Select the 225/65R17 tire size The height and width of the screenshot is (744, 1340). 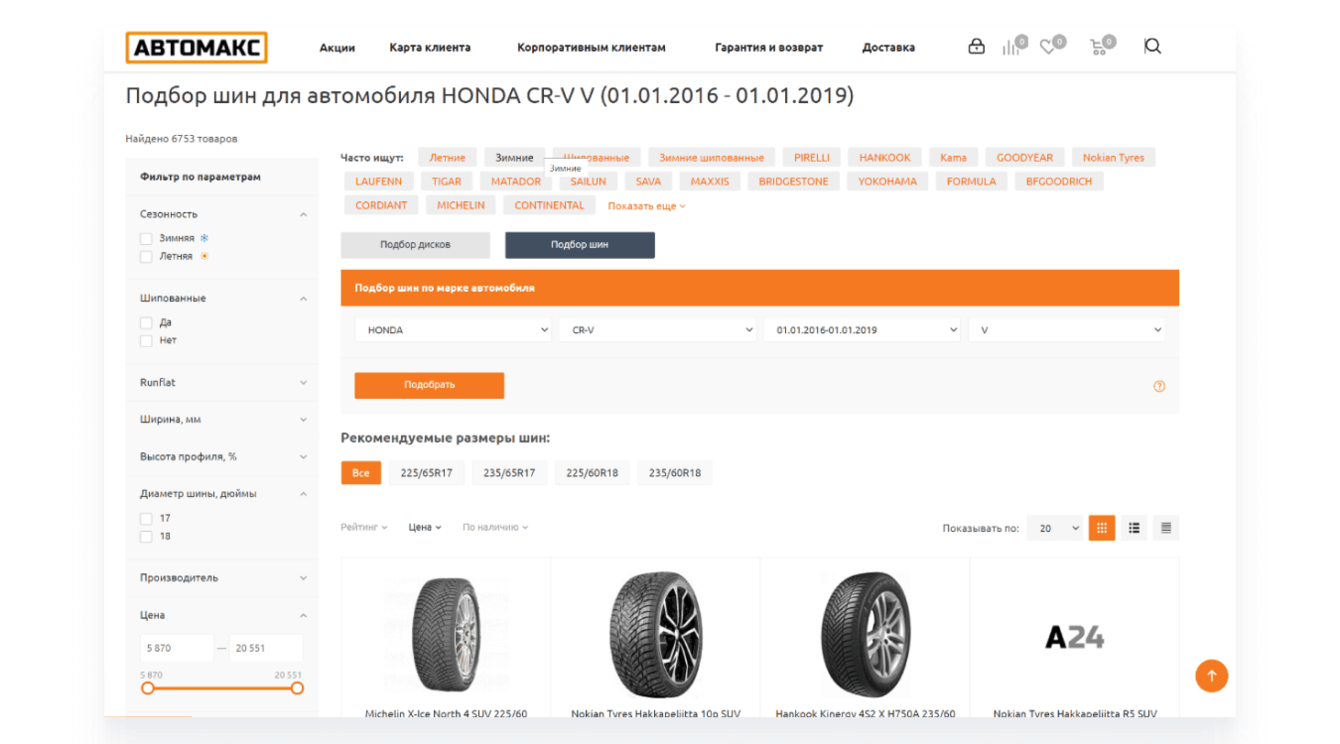(x=427, y=473)
